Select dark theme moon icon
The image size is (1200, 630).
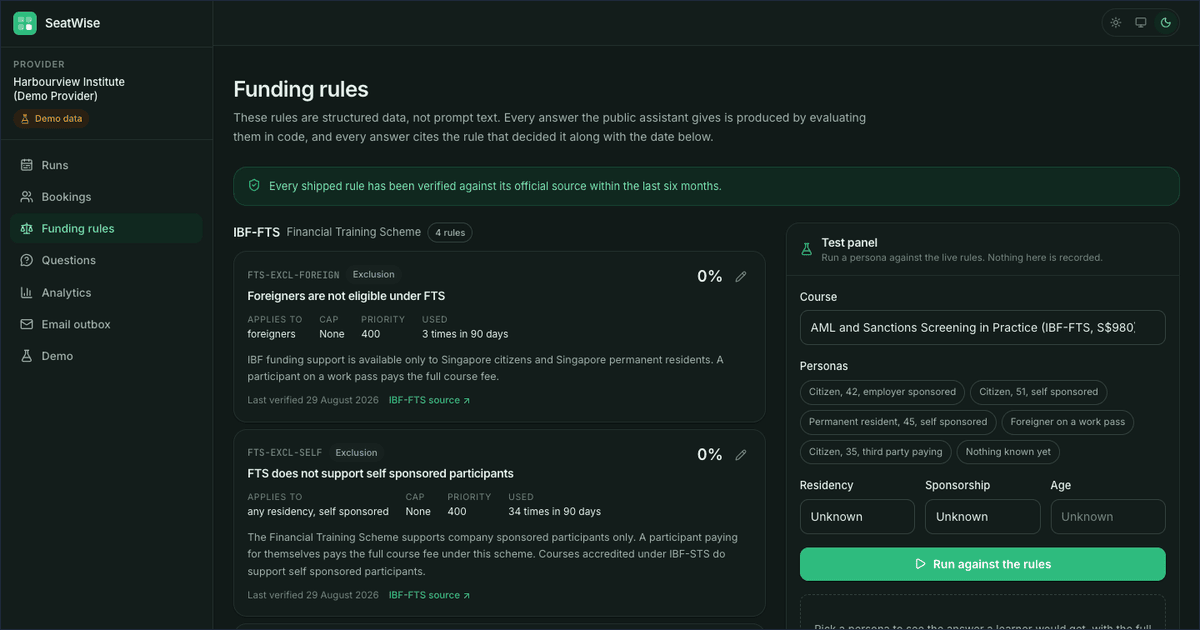coord(1165,22)
